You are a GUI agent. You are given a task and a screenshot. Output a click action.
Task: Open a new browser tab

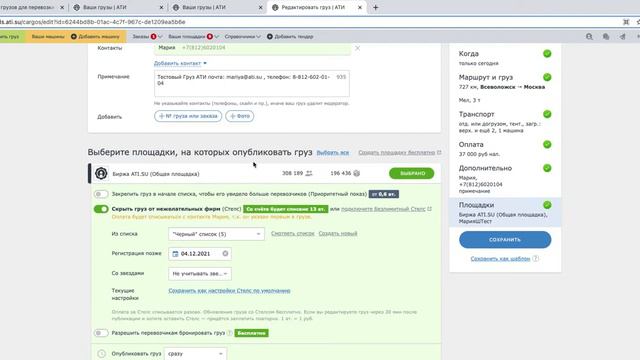[376, 7]
